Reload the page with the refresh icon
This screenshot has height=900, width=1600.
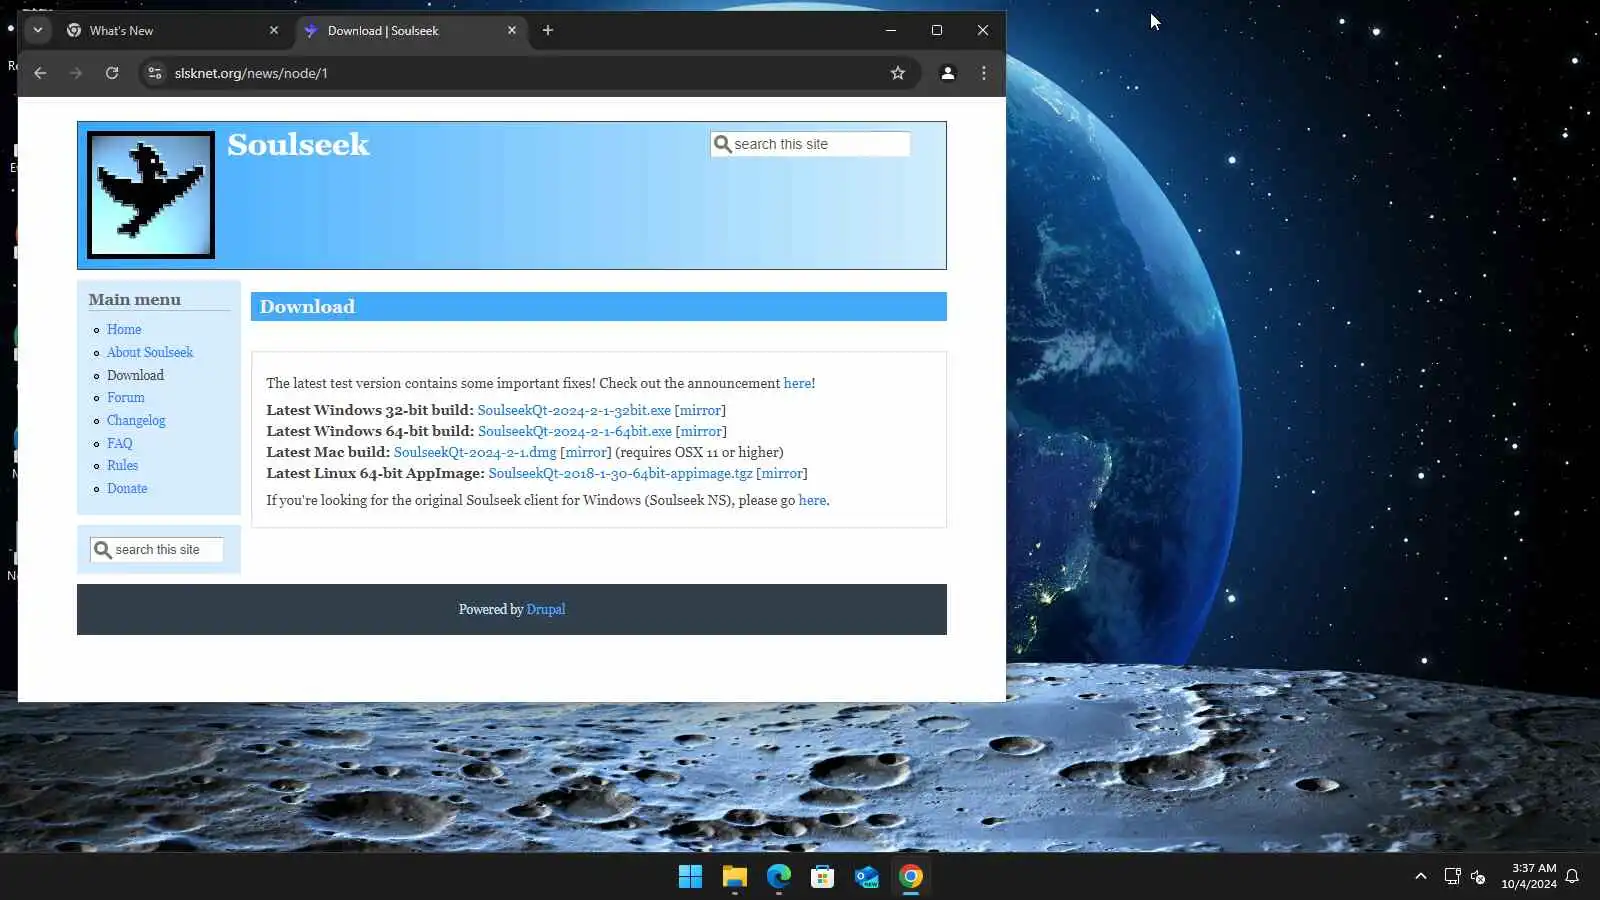[x=112, y=73]
